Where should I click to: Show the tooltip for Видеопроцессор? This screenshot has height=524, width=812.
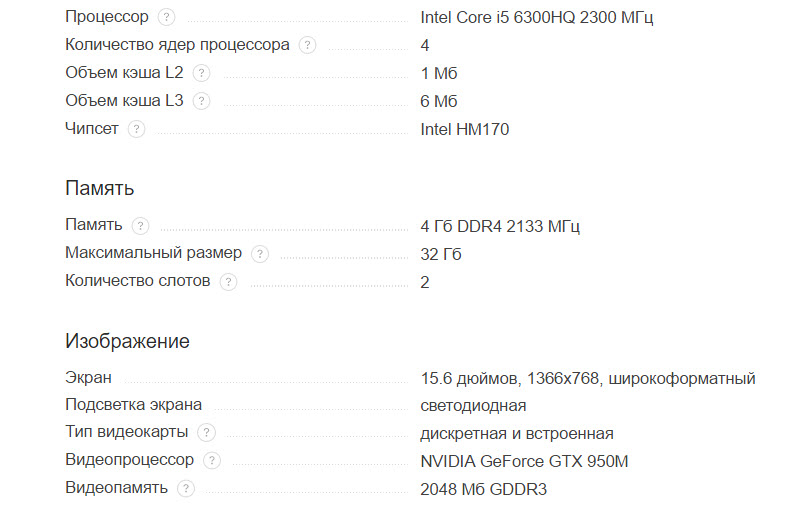[x=211, y=461]
